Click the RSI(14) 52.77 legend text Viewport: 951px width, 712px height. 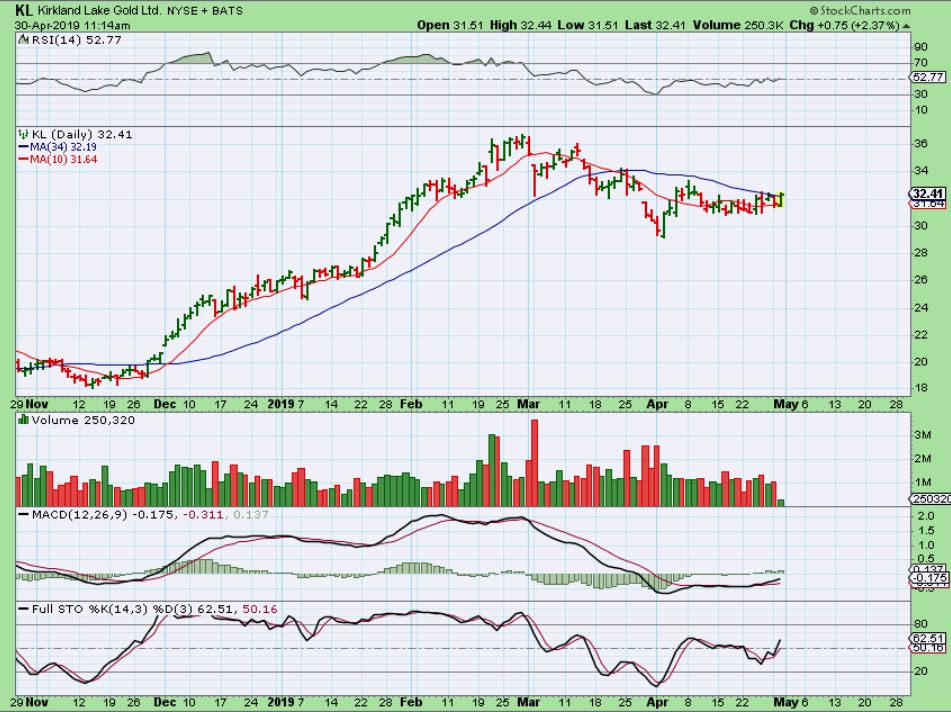[76, 40]
